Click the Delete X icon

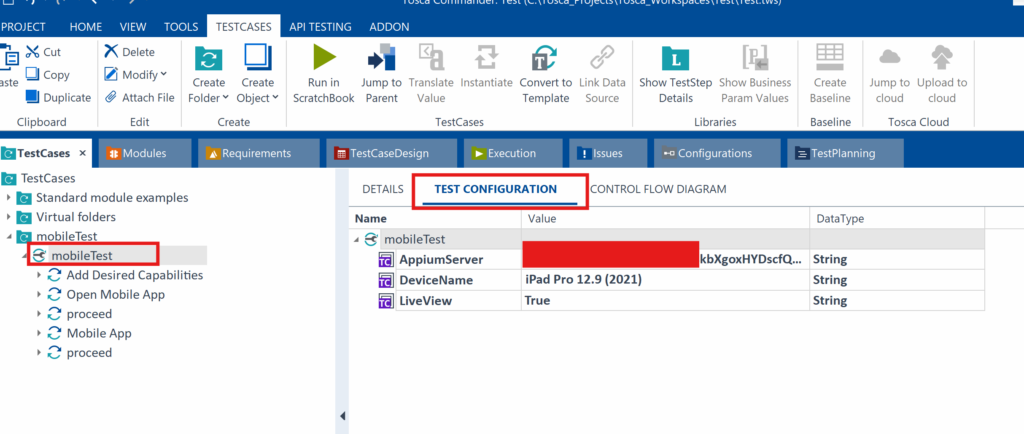pyautogui.click(x=112, y=52)
